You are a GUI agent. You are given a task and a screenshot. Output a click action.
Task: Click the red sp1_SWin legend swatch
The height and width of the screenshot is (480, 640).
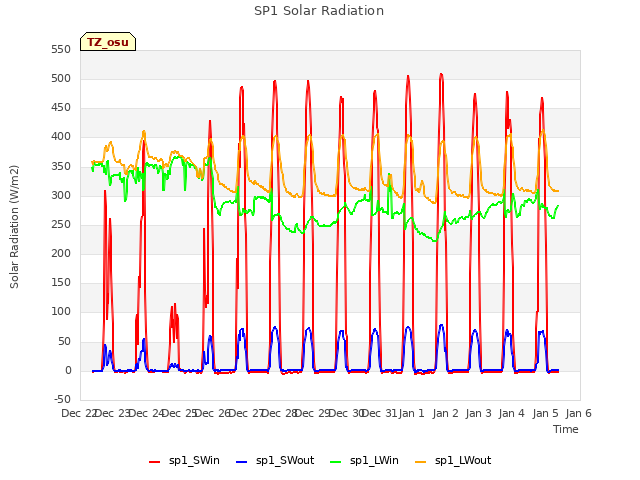pyautogui.click(x=155, y=462)
